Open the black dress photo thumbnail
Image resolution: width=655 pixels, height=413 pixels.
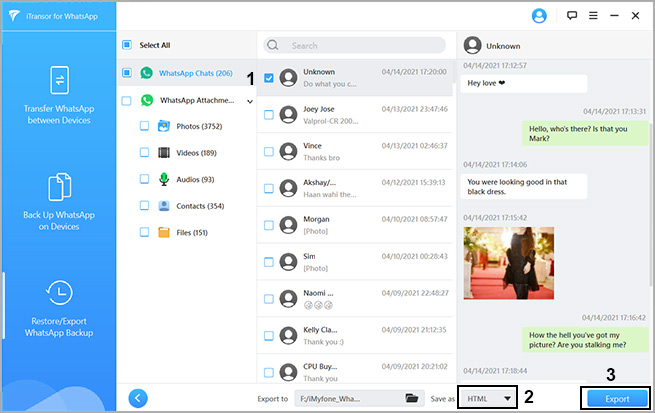click(x=494, y=262)
